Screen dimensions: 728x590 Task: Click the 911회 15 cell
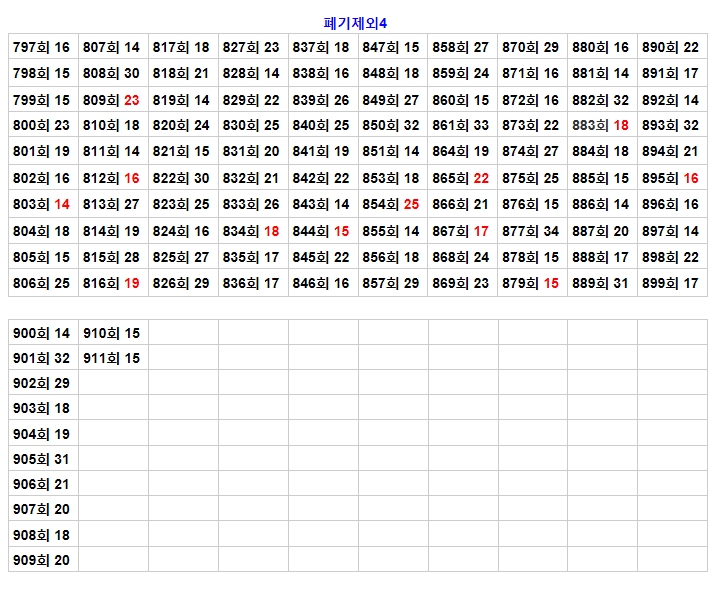pos(111,359)
